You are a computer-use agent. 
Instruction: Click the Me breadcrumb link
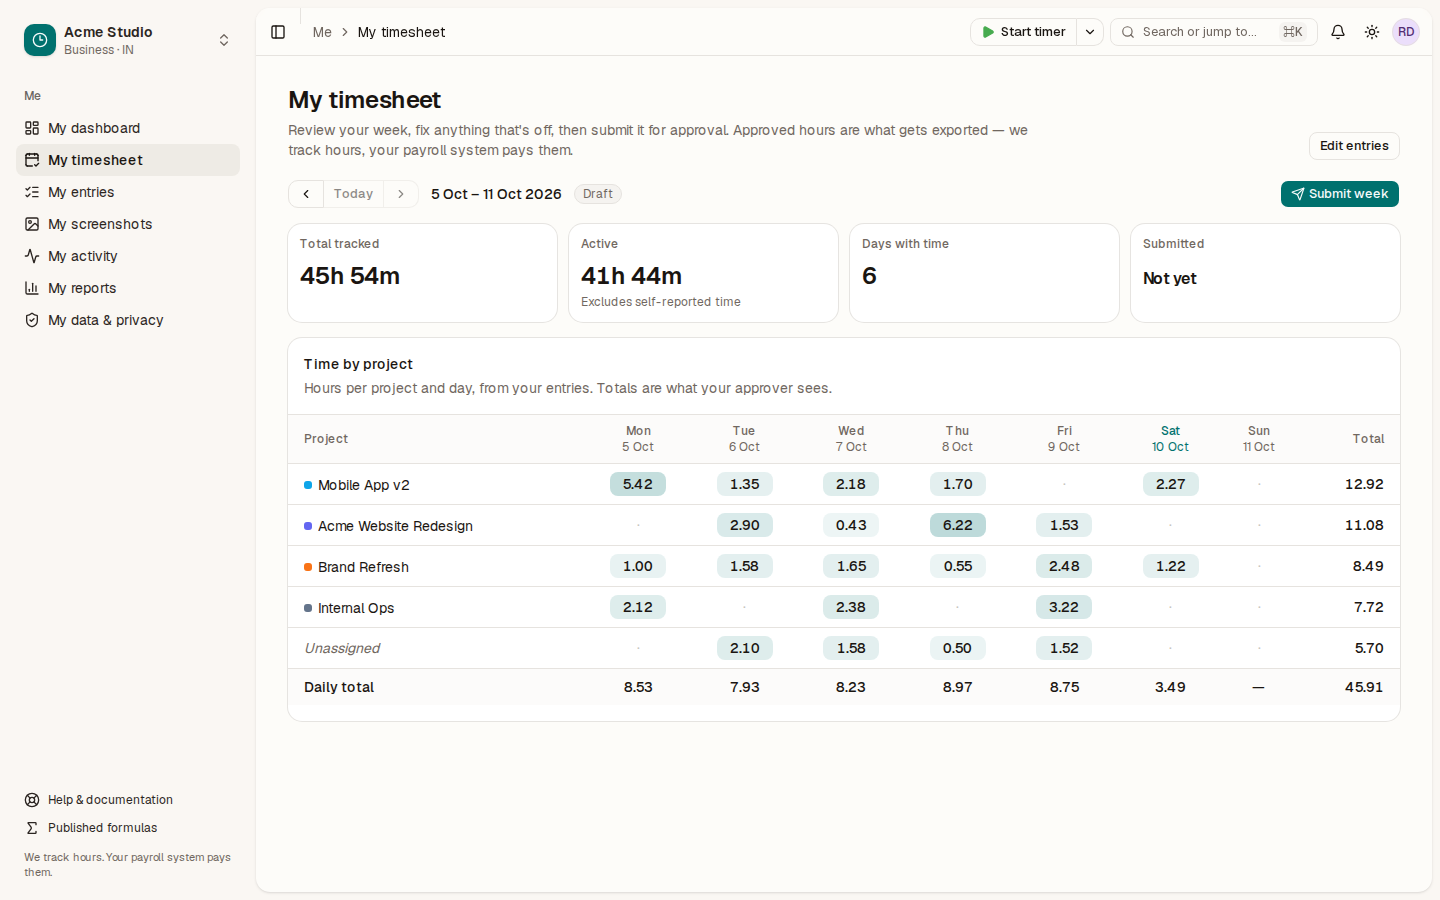(322, 32)
